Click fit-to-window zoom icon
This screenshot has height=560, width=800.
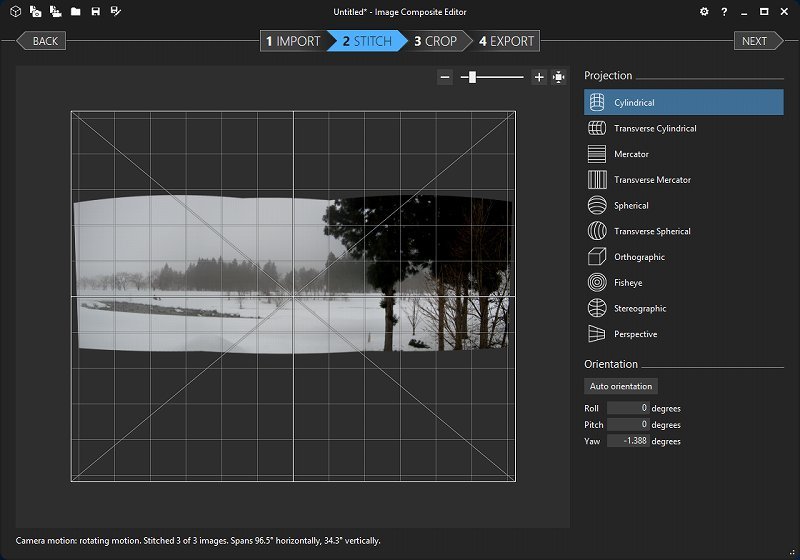(x=559, y=78)
